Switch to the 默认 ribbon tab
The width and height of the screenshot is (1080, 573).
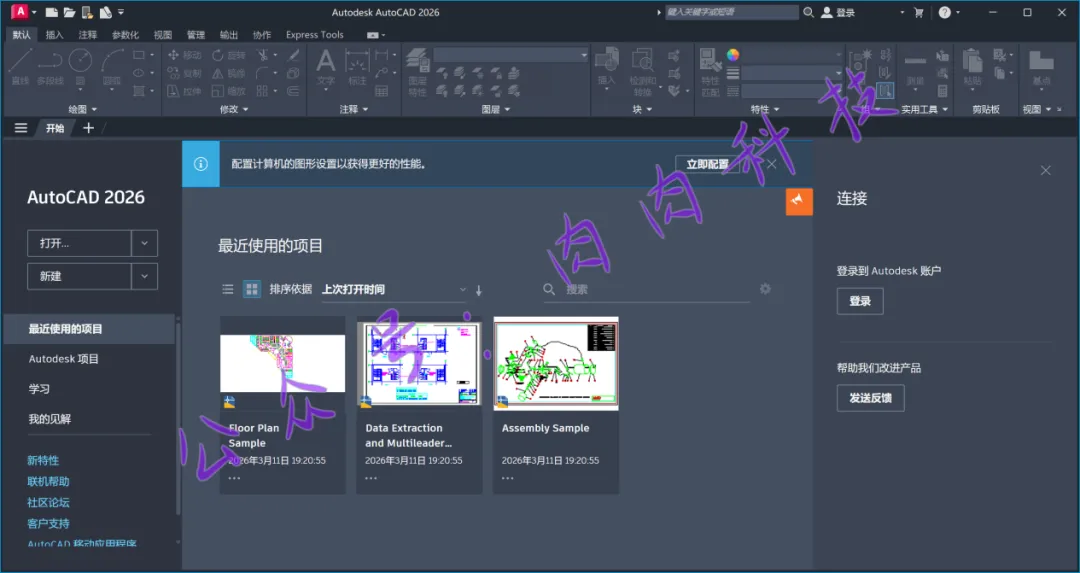coord(21,34)
